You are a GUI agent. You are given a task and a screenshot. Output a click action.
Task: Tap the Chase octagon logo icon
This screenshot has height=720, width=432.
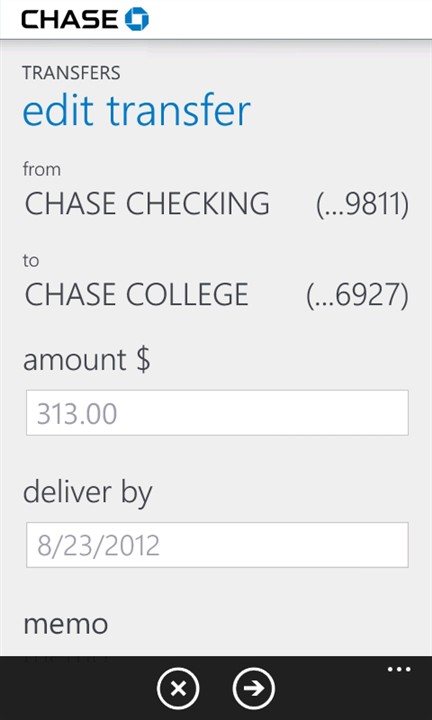coord(137,19)
